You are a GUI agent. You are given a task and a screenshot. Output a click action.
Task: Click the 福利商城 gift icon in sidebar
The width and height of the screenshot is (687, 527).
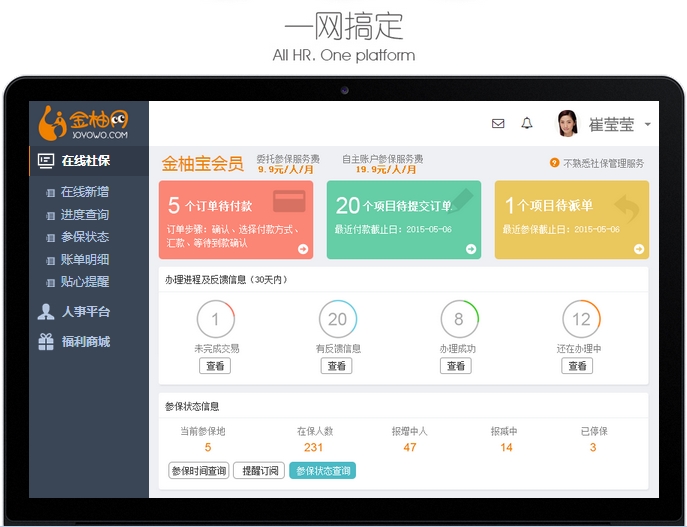point(46,342)
